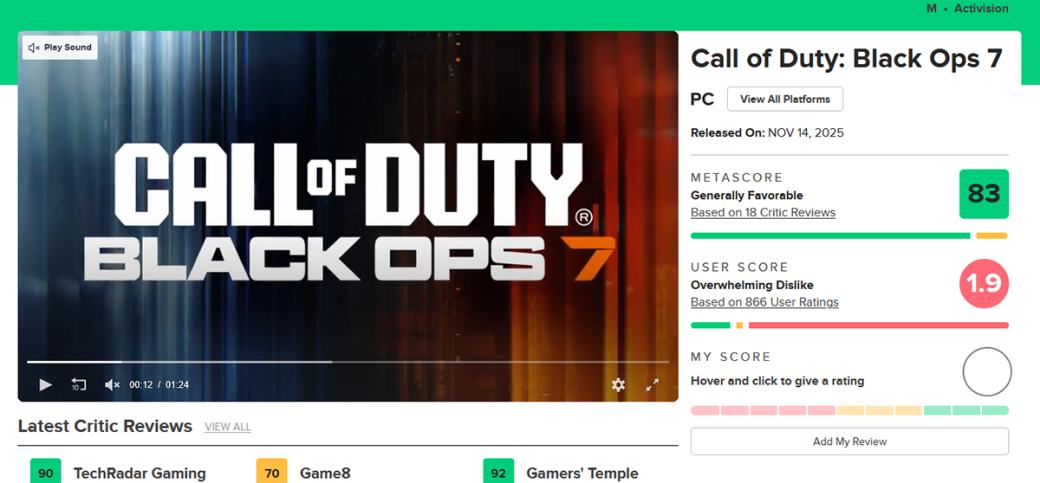Open TechRadar Gaming review

click(x=139, y=473)
